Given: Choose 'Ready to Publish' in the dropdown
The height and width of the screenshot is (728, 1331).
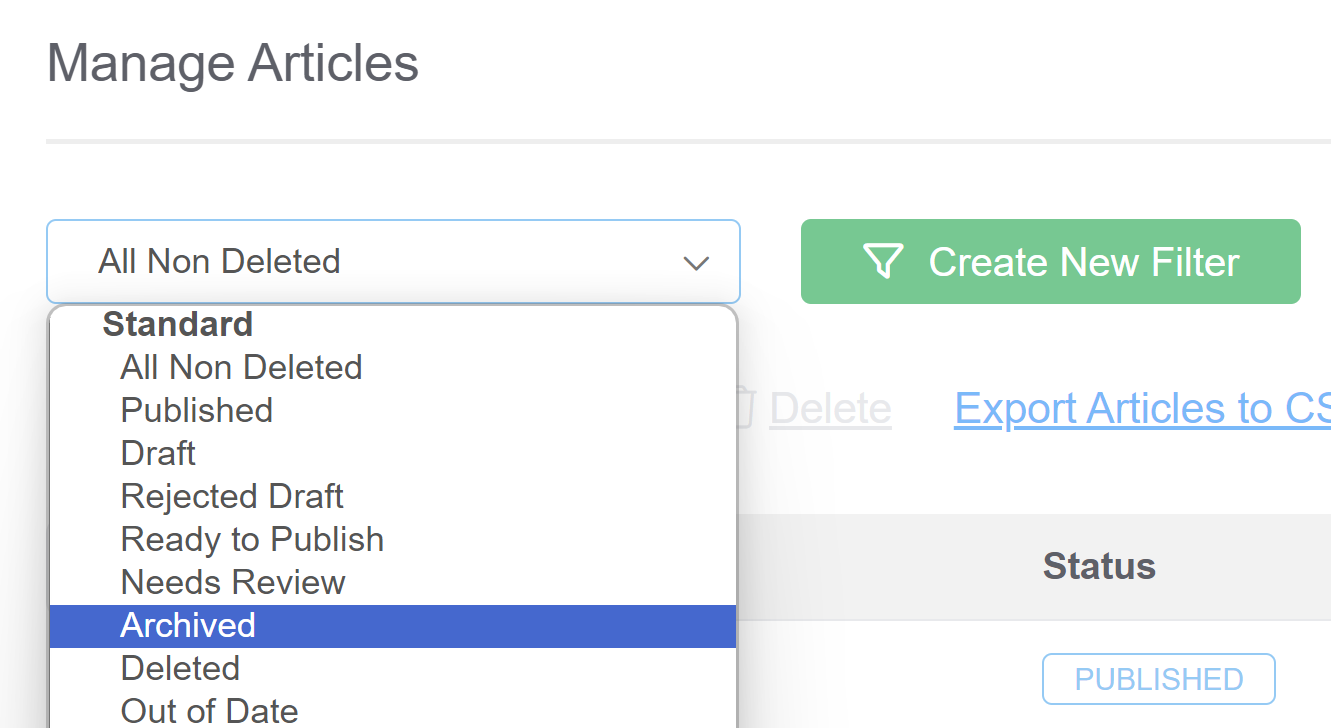Looking at the screenshot, I should coord(252,539).
